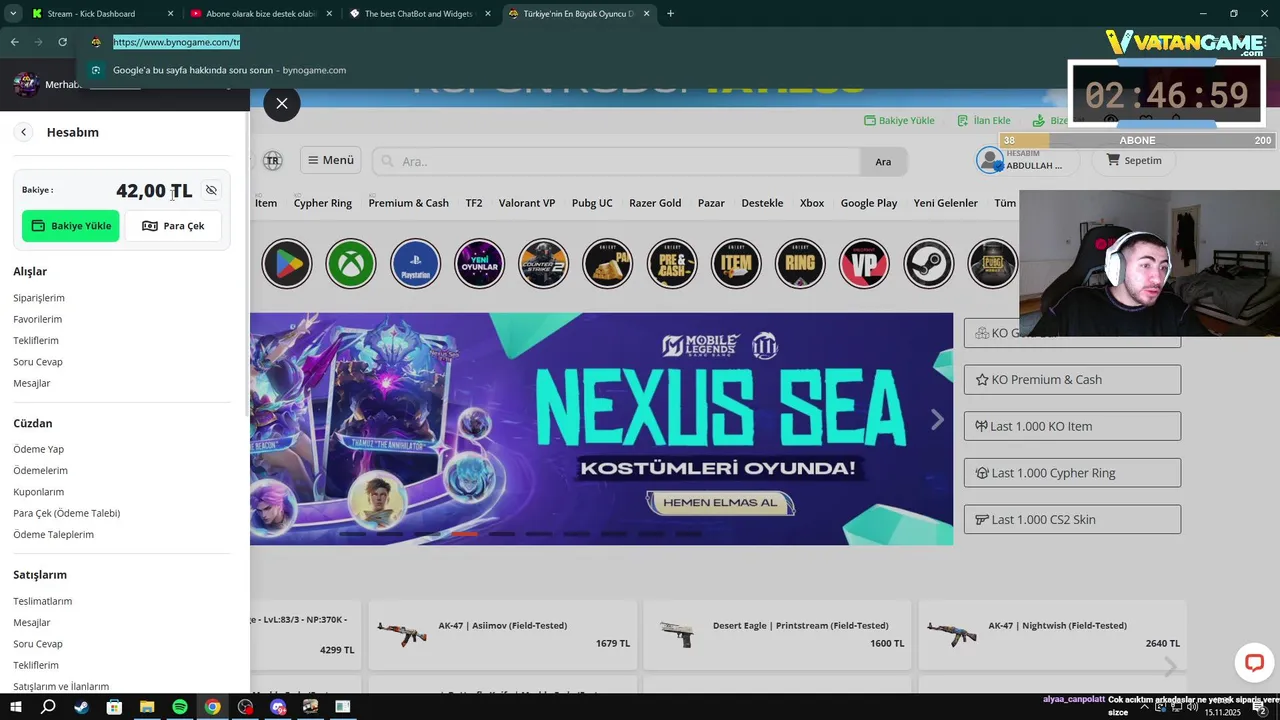The image size is (1280, 720).
Task: Select Pazar in the category bar
Action: tap(711, 203)
